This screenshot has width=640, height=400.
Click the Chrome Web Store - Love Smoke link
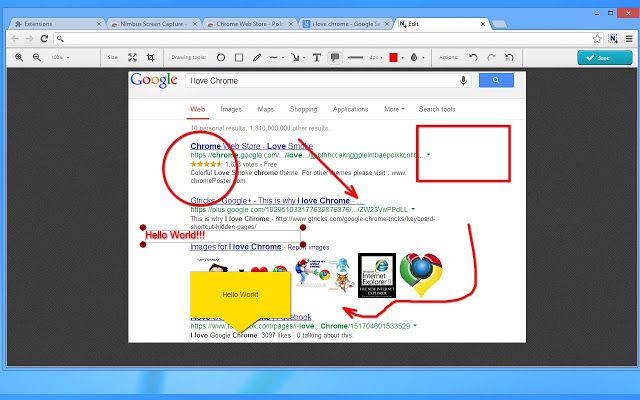(x=252, y=146)
